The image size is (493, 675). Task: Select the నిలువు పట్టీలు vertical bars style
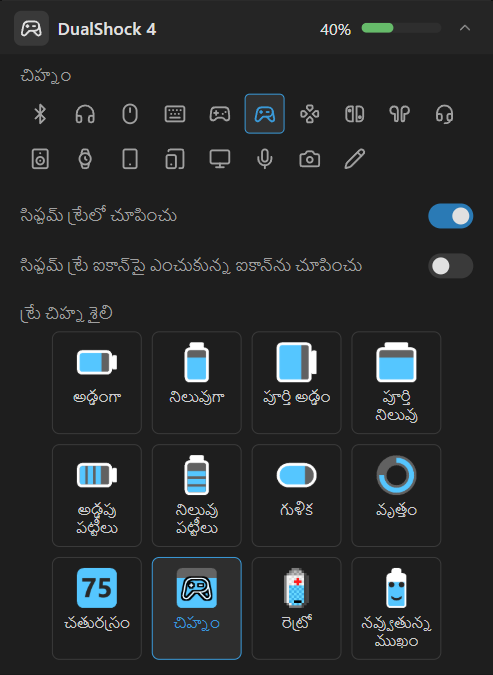pyautogui.click(x=197, y=495)
